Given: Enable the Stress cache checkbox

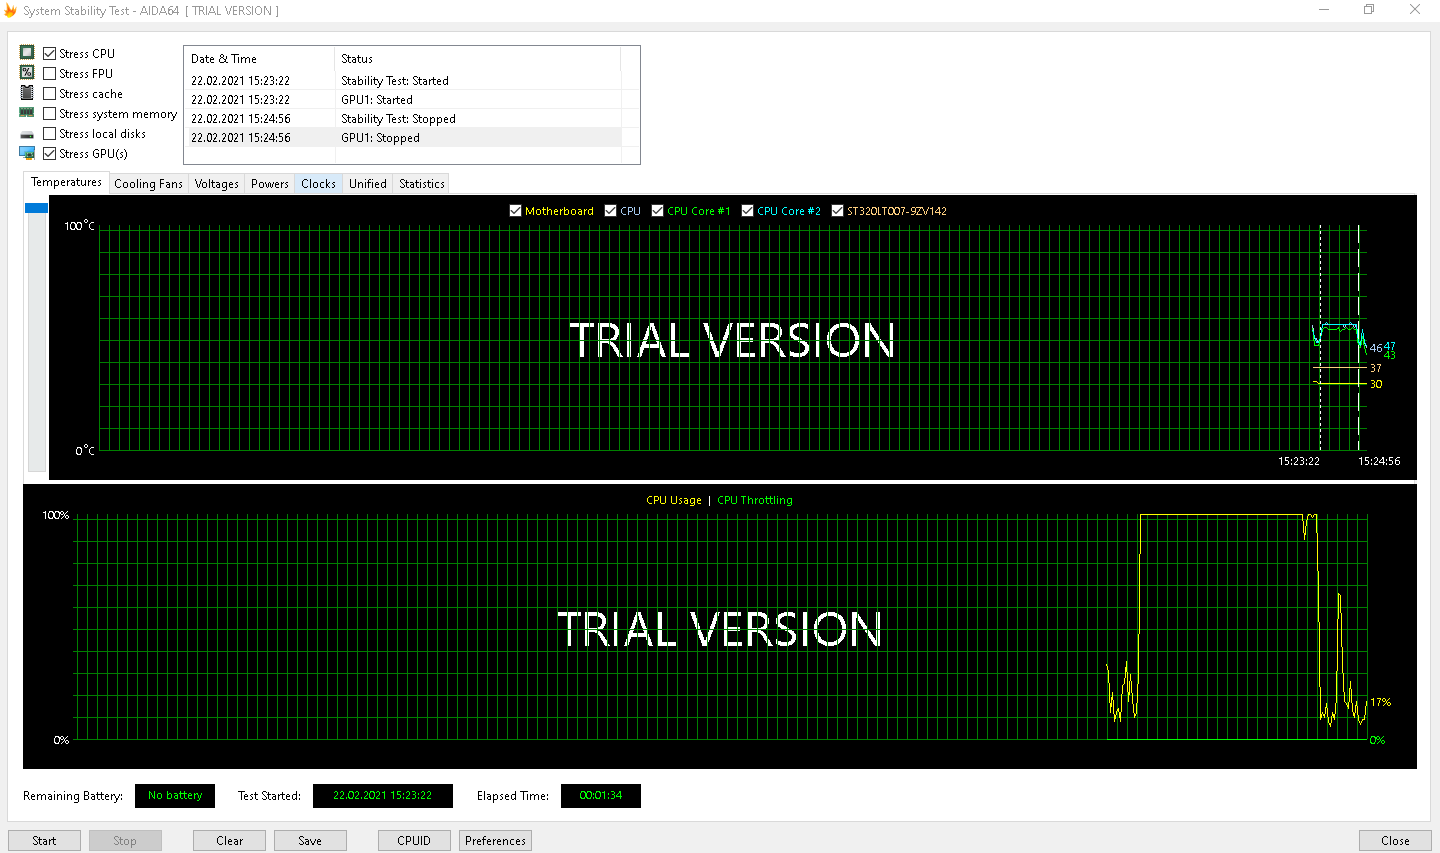Looking at the screenshot, I should [x=49, y=94].
